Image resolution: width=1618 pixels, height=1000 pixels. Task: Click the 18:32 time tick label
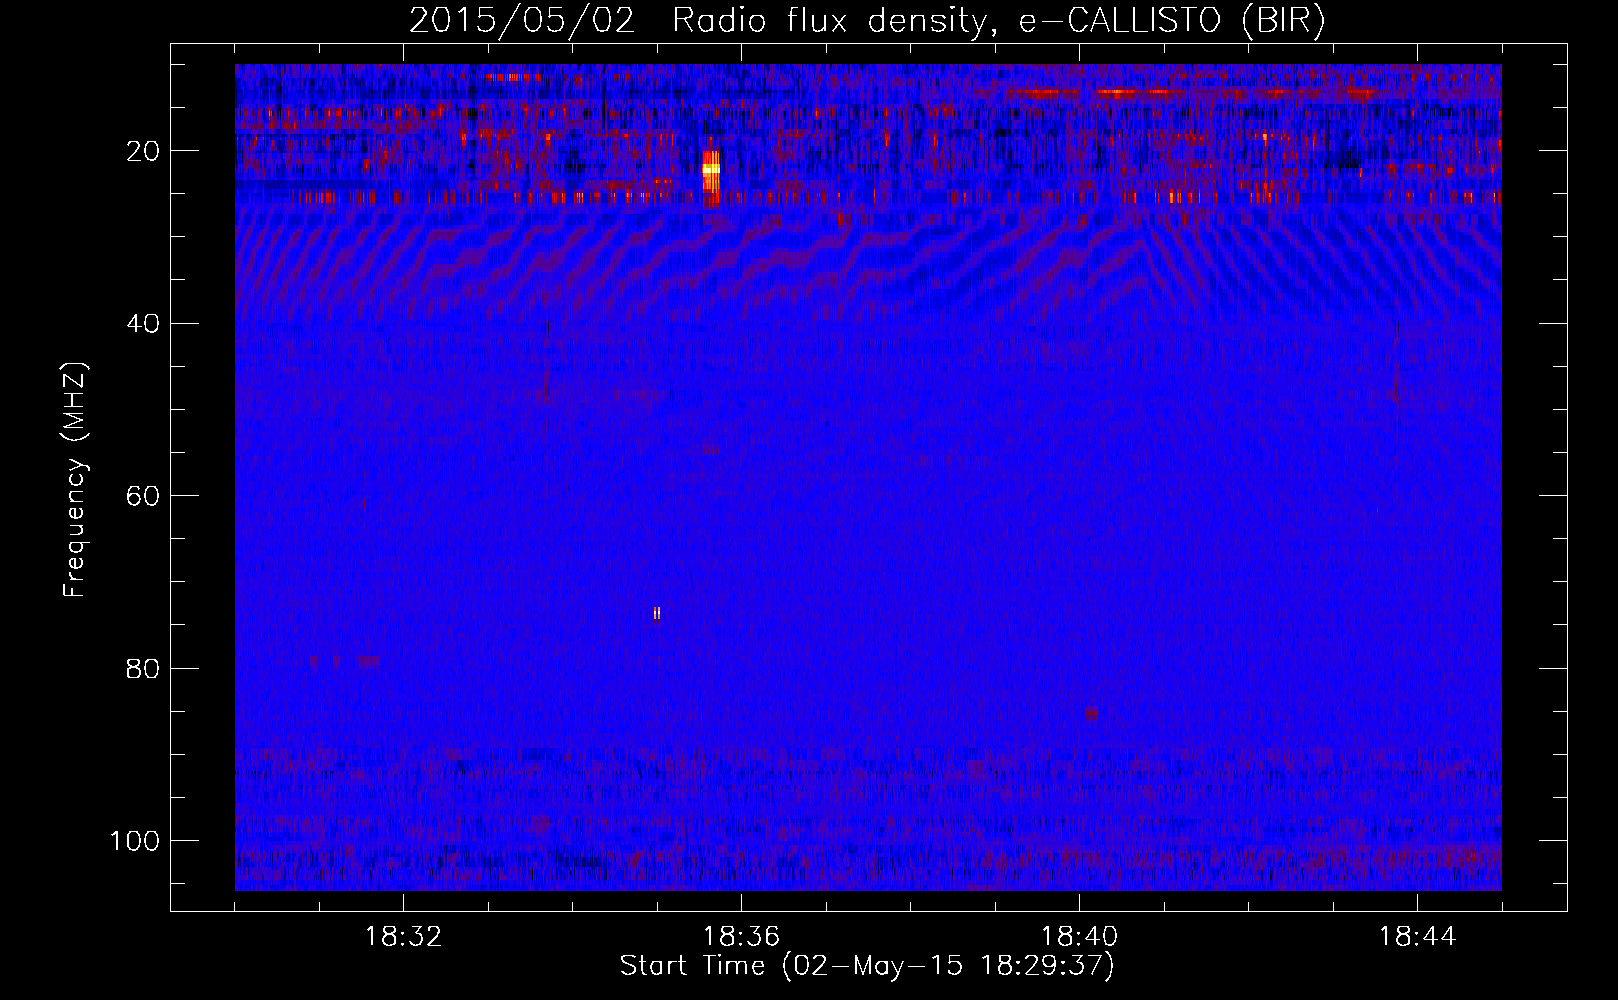pyautogui.click(x=403, y=937)
